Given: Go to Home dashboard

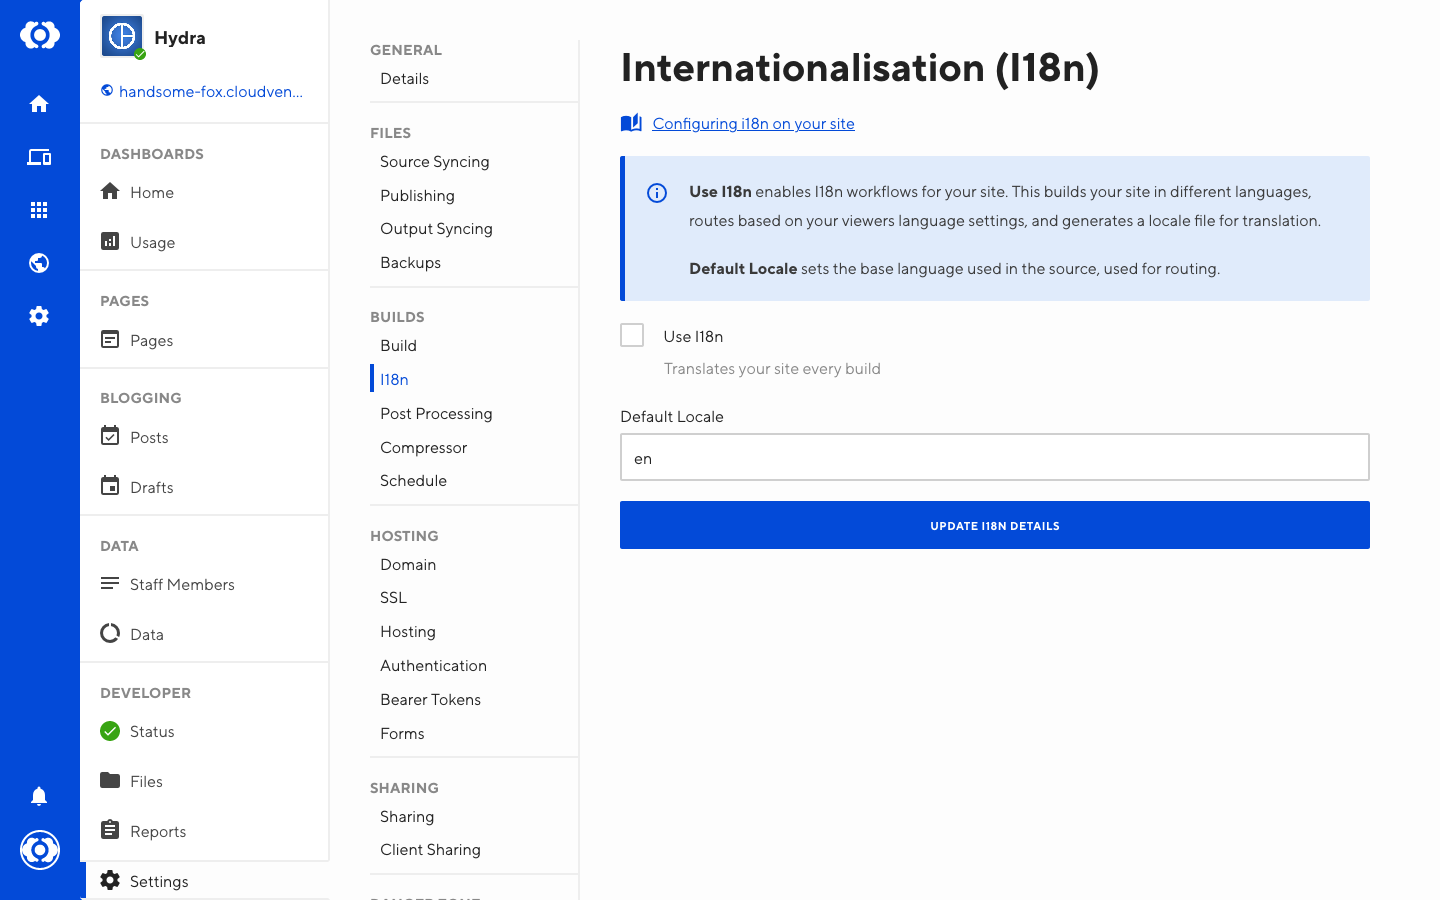Looking at the screenshot, I should (x=138, y=192).
